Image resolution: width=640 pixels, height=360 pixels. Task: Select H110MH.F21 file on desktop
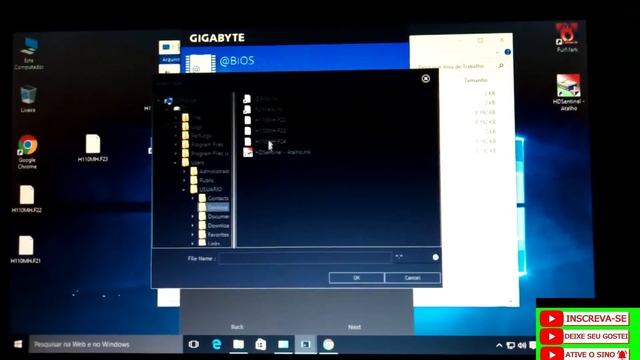[26, 250]
